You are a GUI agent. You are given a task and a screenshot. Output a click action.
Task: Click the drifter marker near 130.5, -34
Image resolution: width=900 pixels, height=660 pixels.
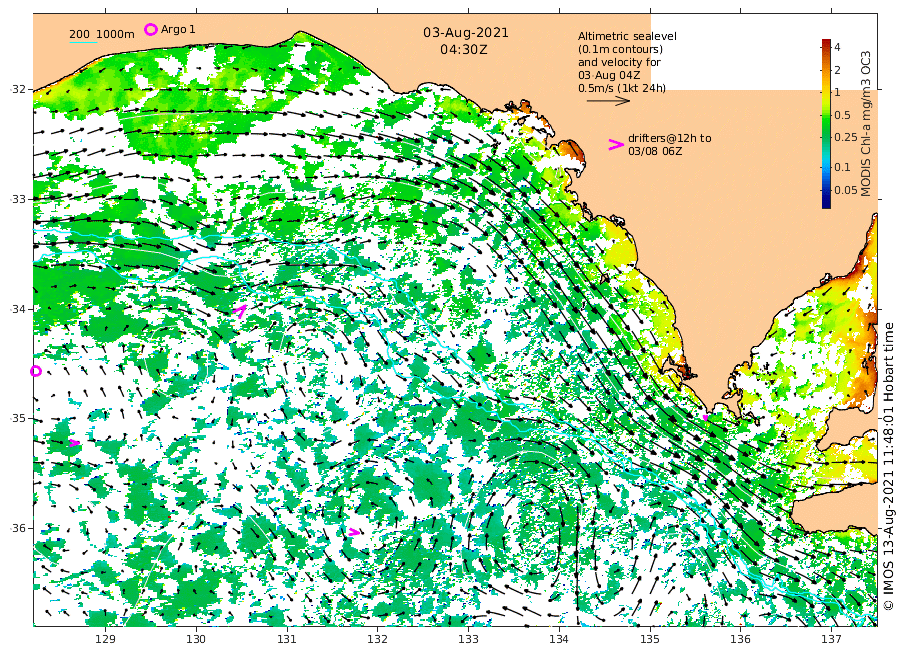(240, 311)
